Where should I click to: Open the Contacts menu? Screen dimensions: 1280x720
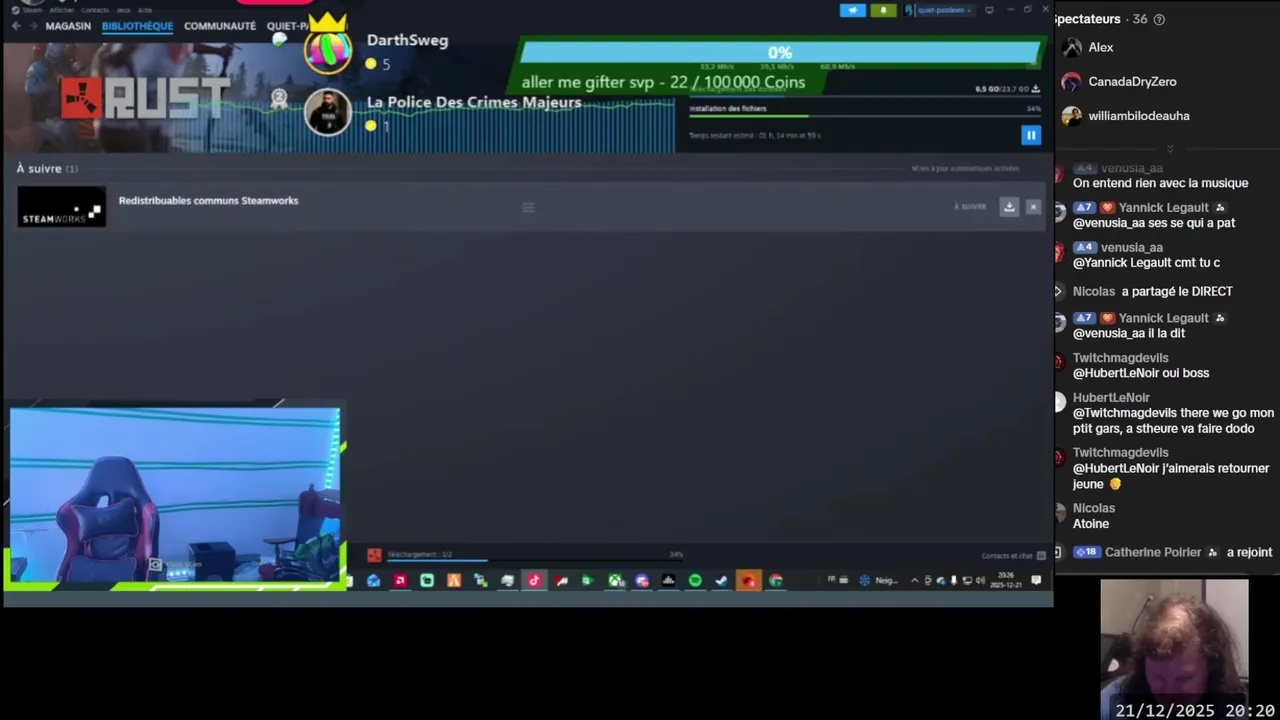tap(95, 10)
